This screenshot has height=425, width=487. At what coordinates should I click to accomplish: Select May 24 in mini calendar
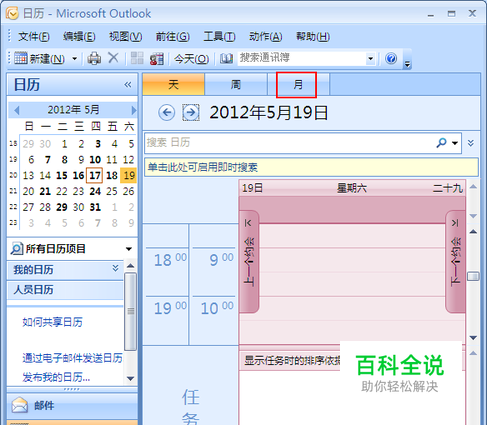pyautogui.click(x=95, y=191)
